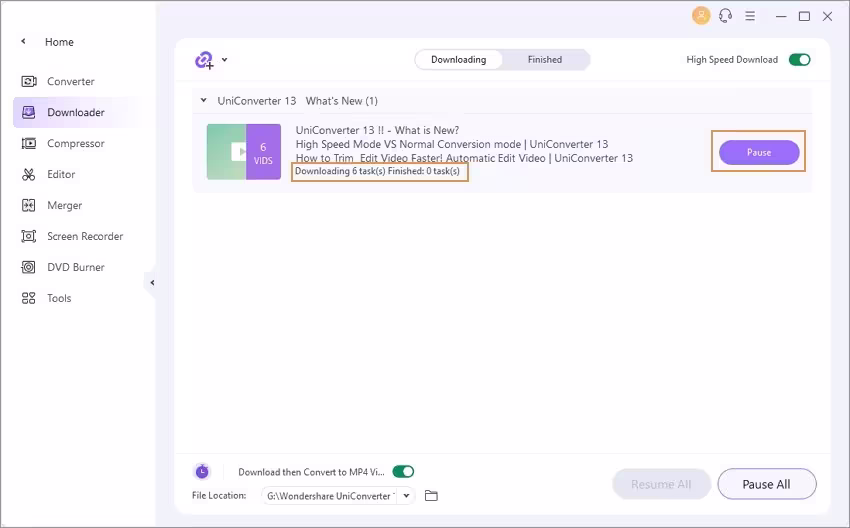Screen dimensions: 850x528
Task: Maximize the UniConverter window
Action: (804, 16)
